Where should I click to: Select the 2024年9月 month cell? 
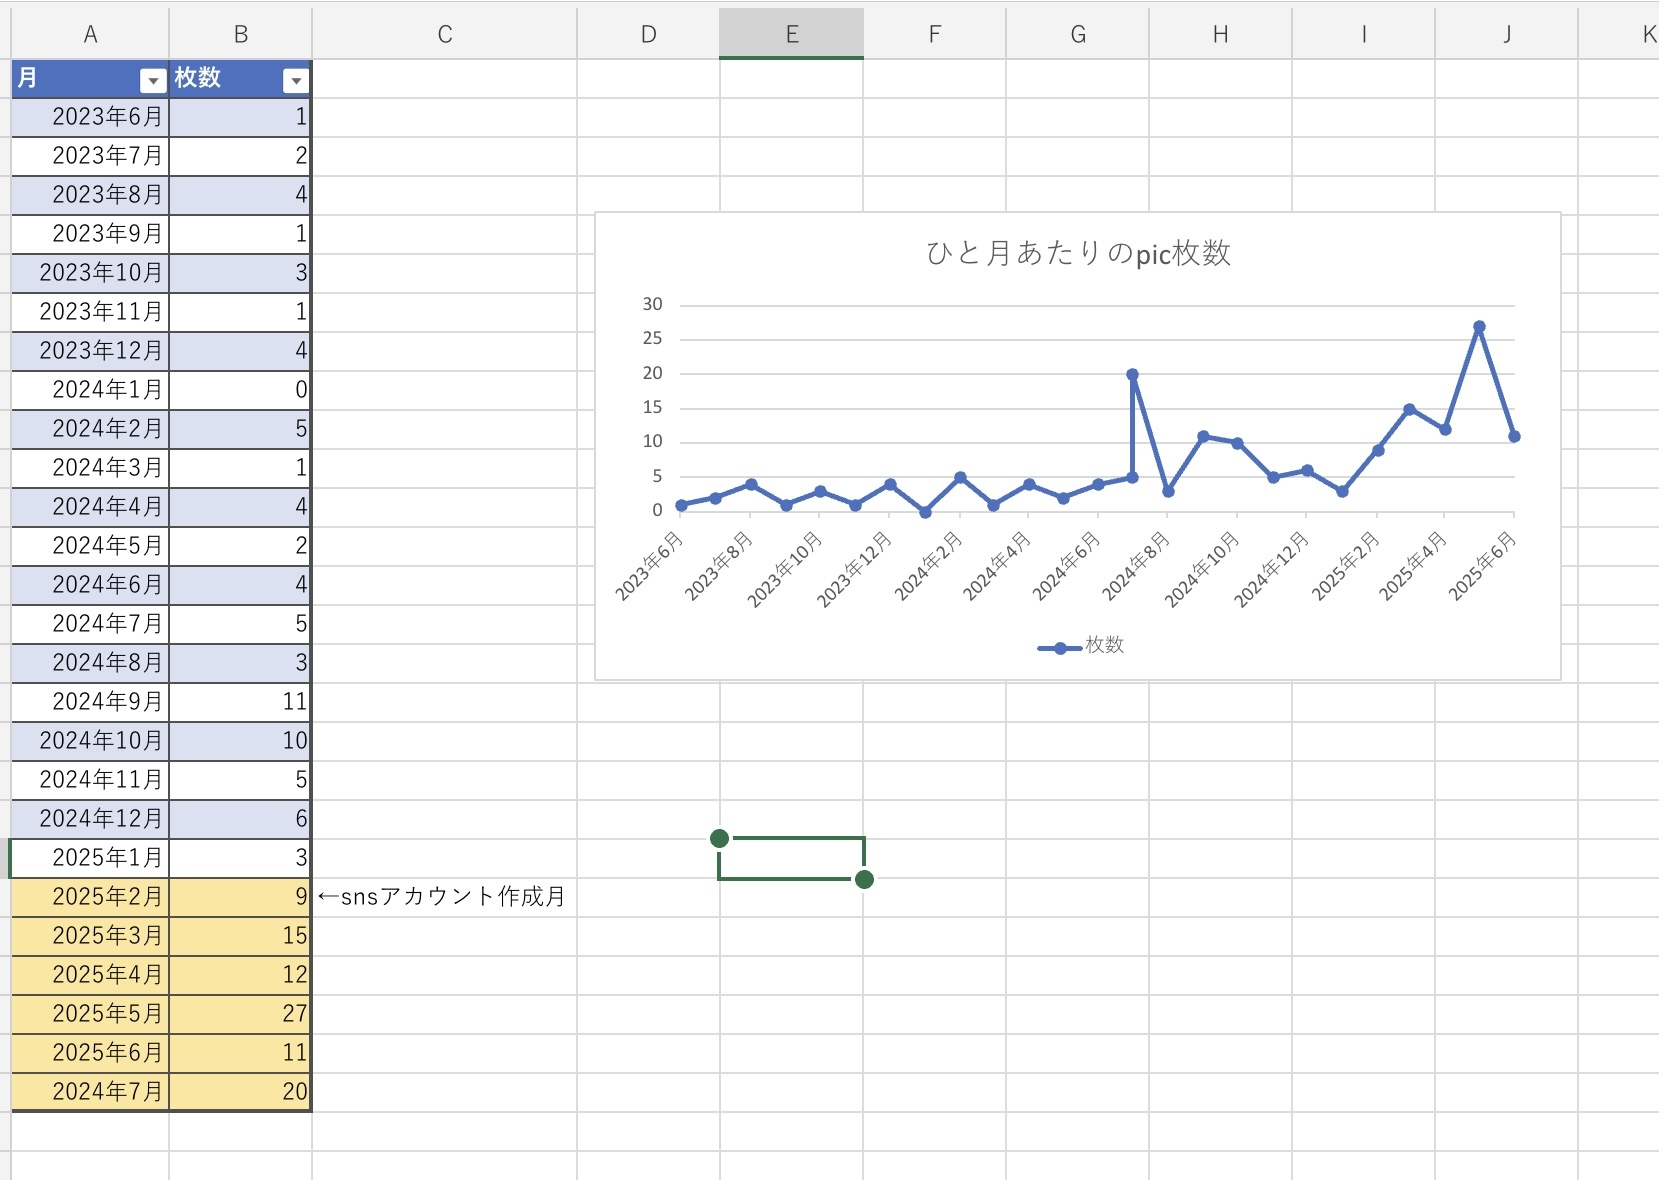pos(90,702)
